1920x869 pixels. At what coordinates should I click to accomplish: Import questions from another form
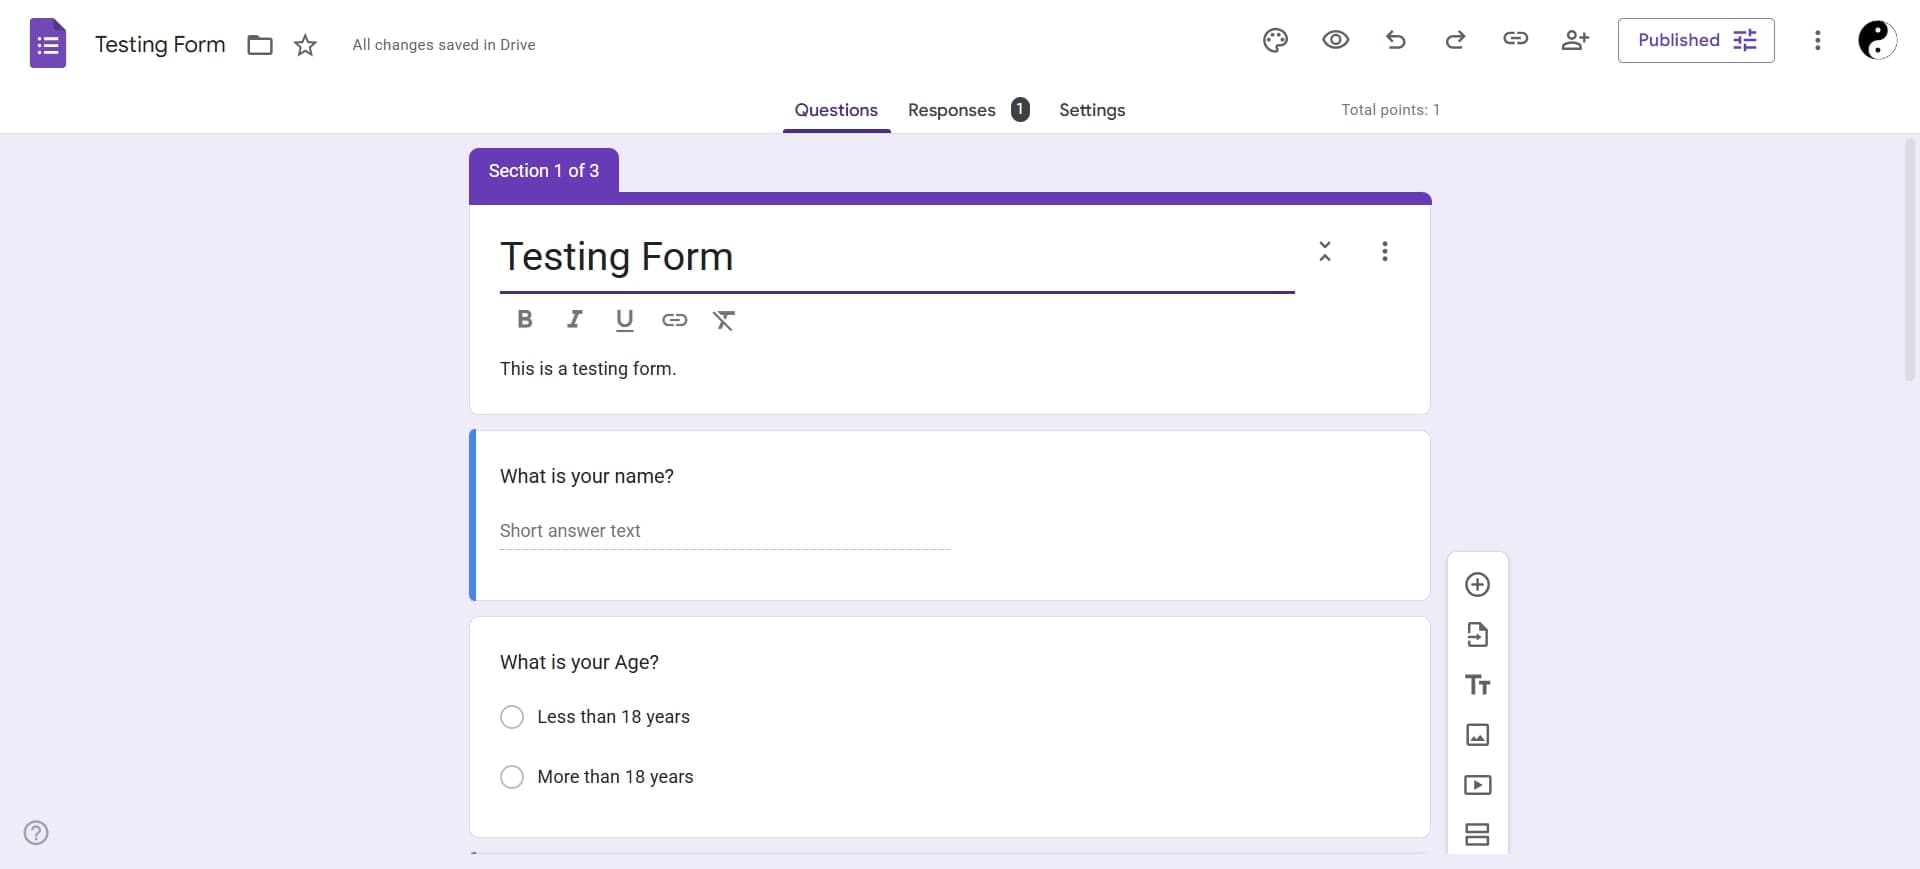(x=1477, y=635)
